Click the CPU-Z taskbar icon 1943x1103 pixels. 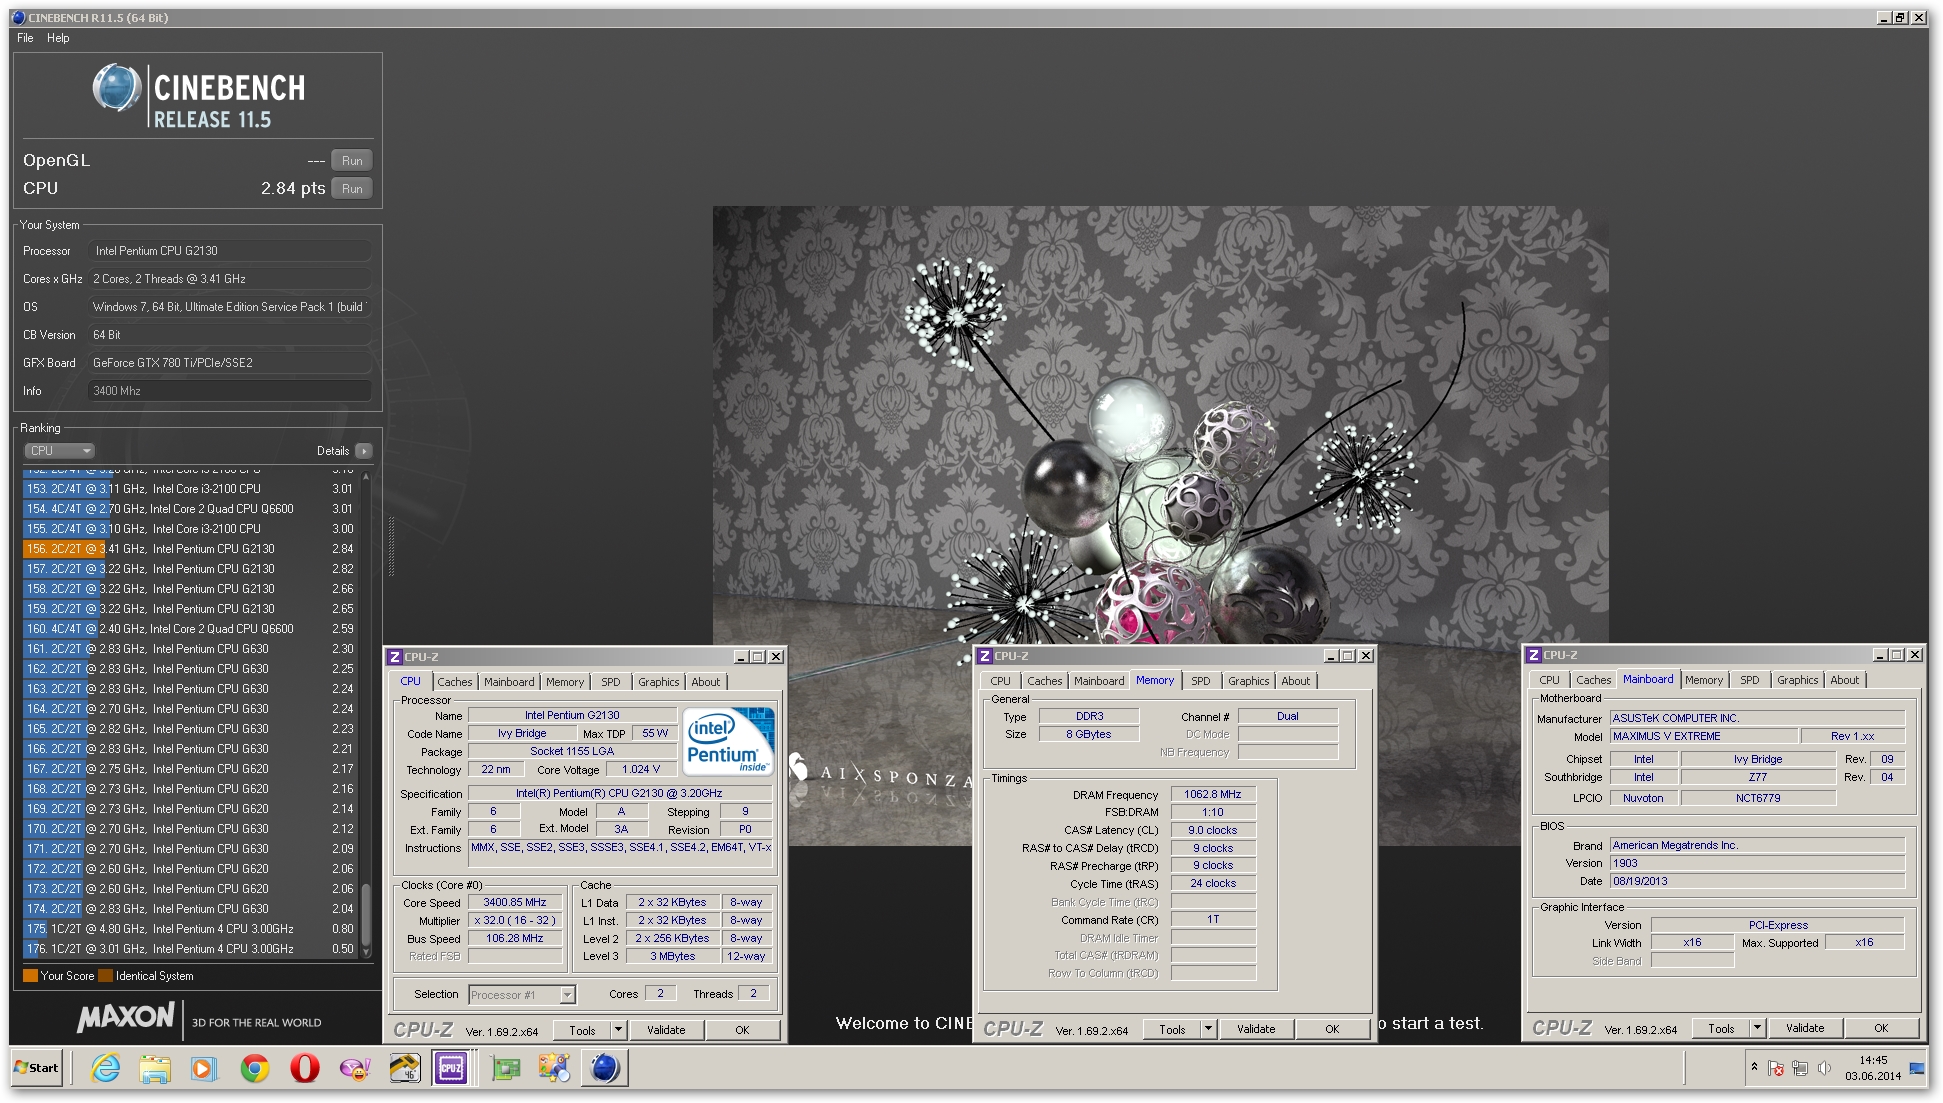click(451, 1068)
